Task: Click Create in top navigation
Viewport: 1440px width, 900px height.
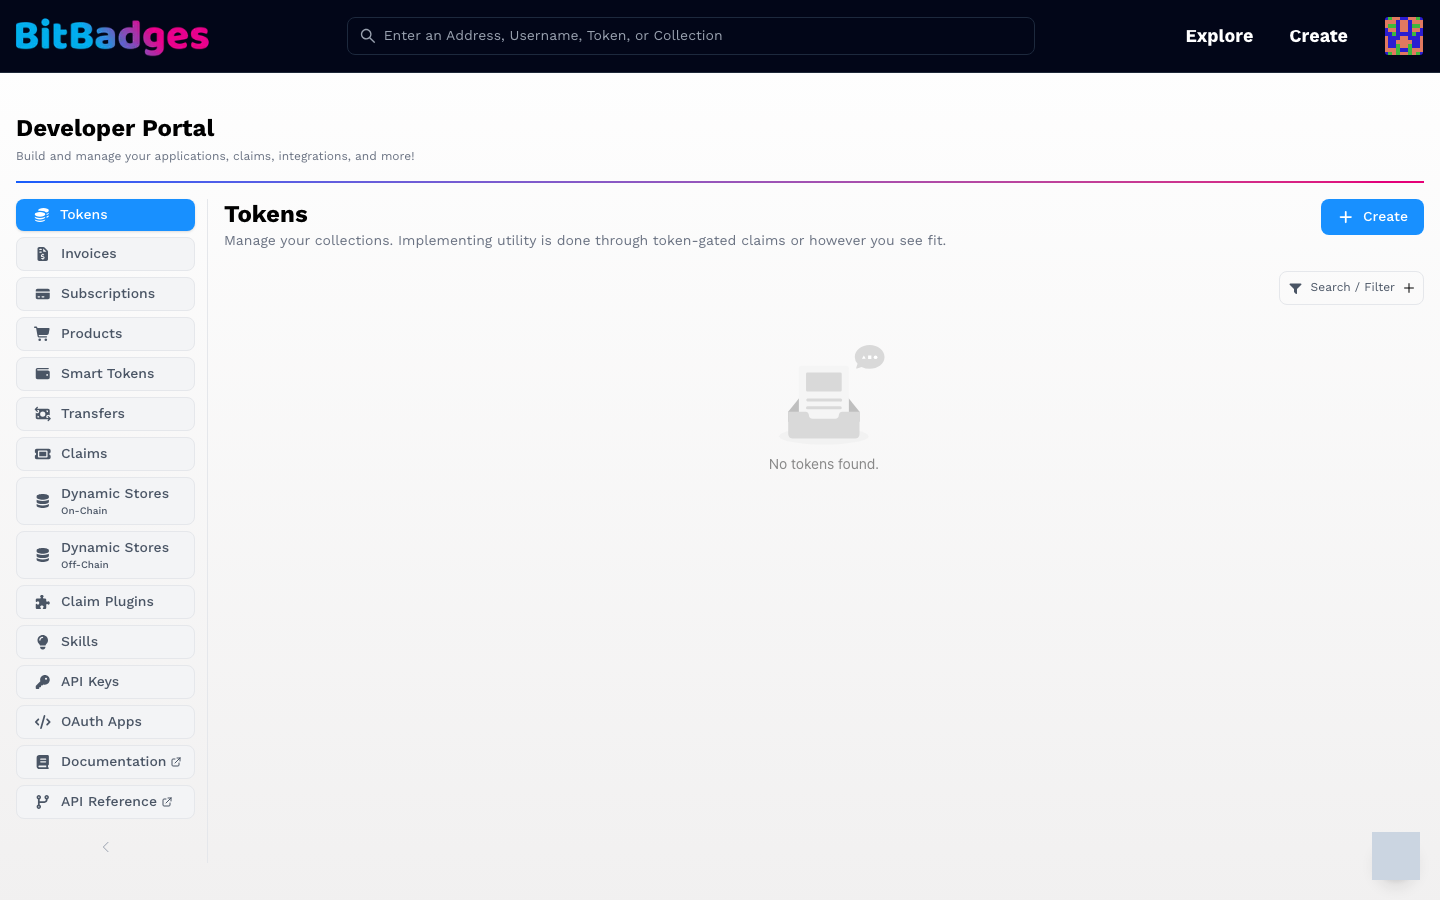Action: pyautogui.click(x=1318, y=36)
